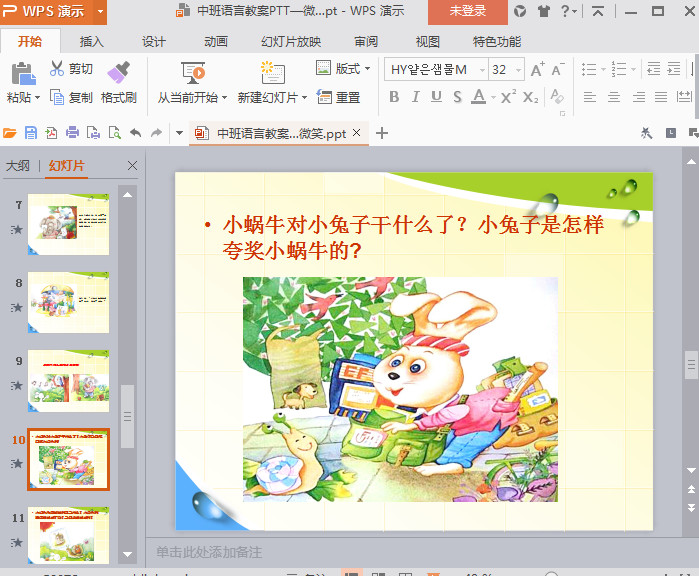Activate the Format Painter brush

[x=119, y=72]
